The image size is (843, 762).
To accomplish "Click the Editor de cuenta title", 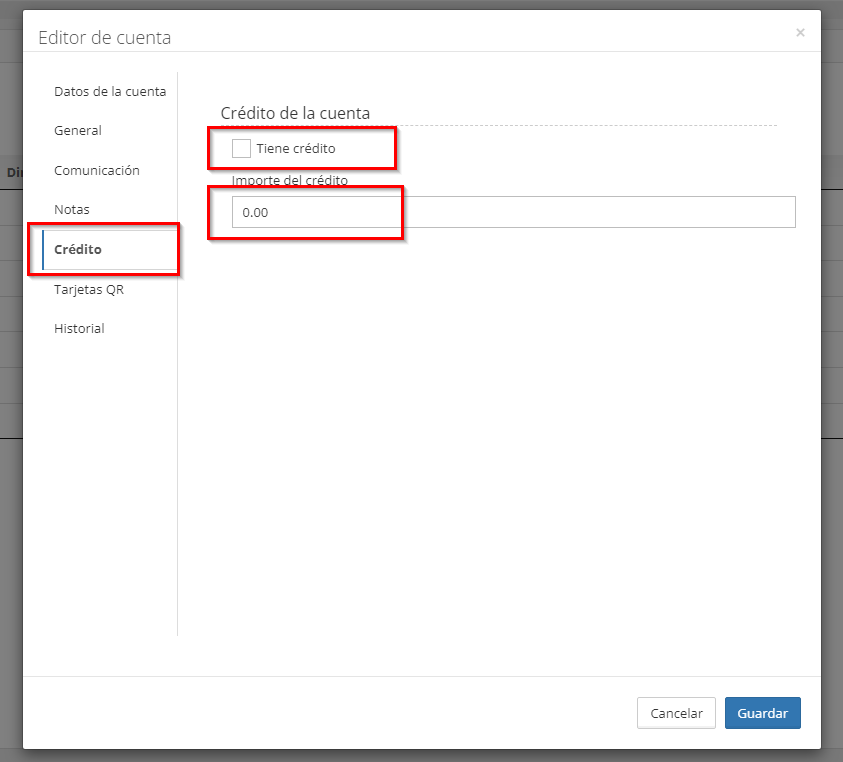I will point(105,38).
